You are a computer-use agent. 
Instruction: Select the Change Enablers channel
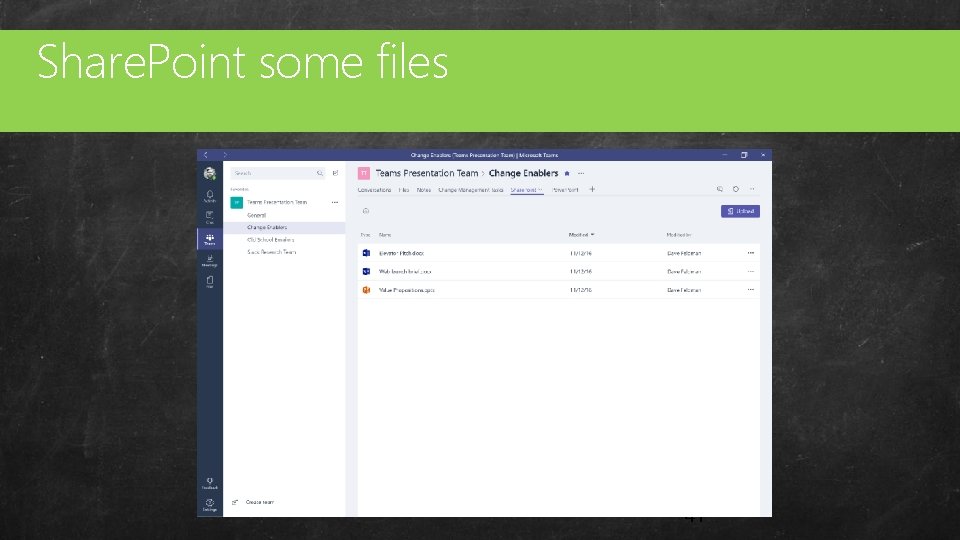click(x=284, y=227)
